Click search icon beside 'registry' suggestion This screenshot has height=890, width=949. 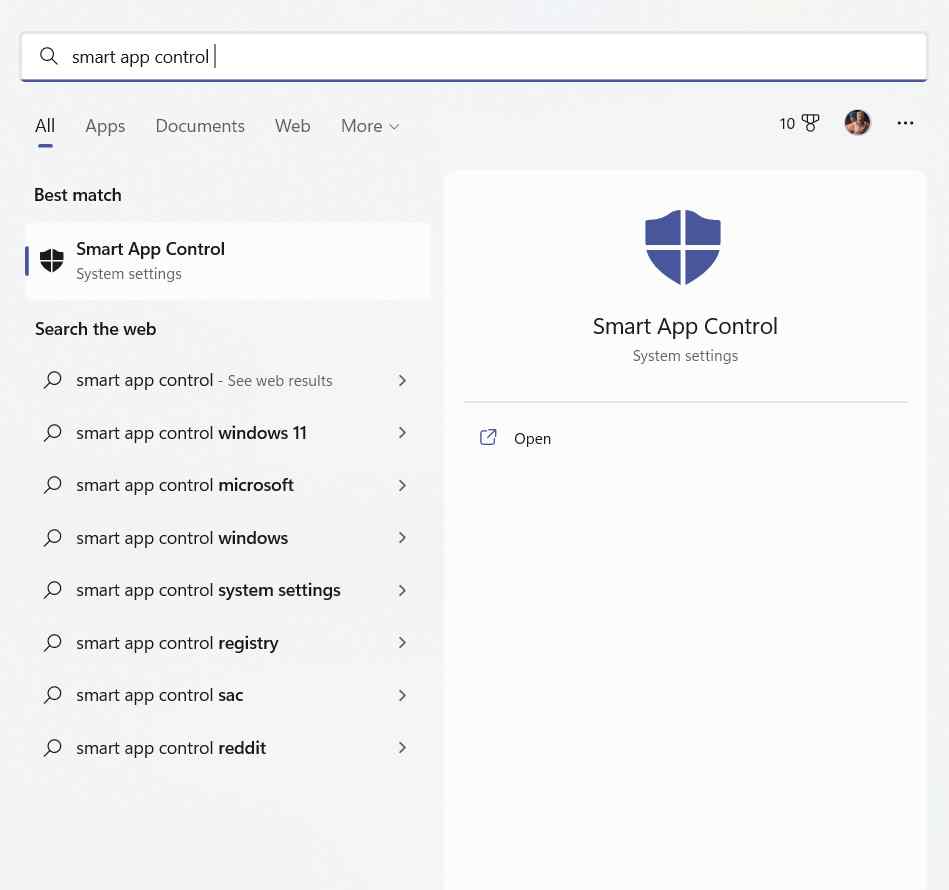pos(53,643)
